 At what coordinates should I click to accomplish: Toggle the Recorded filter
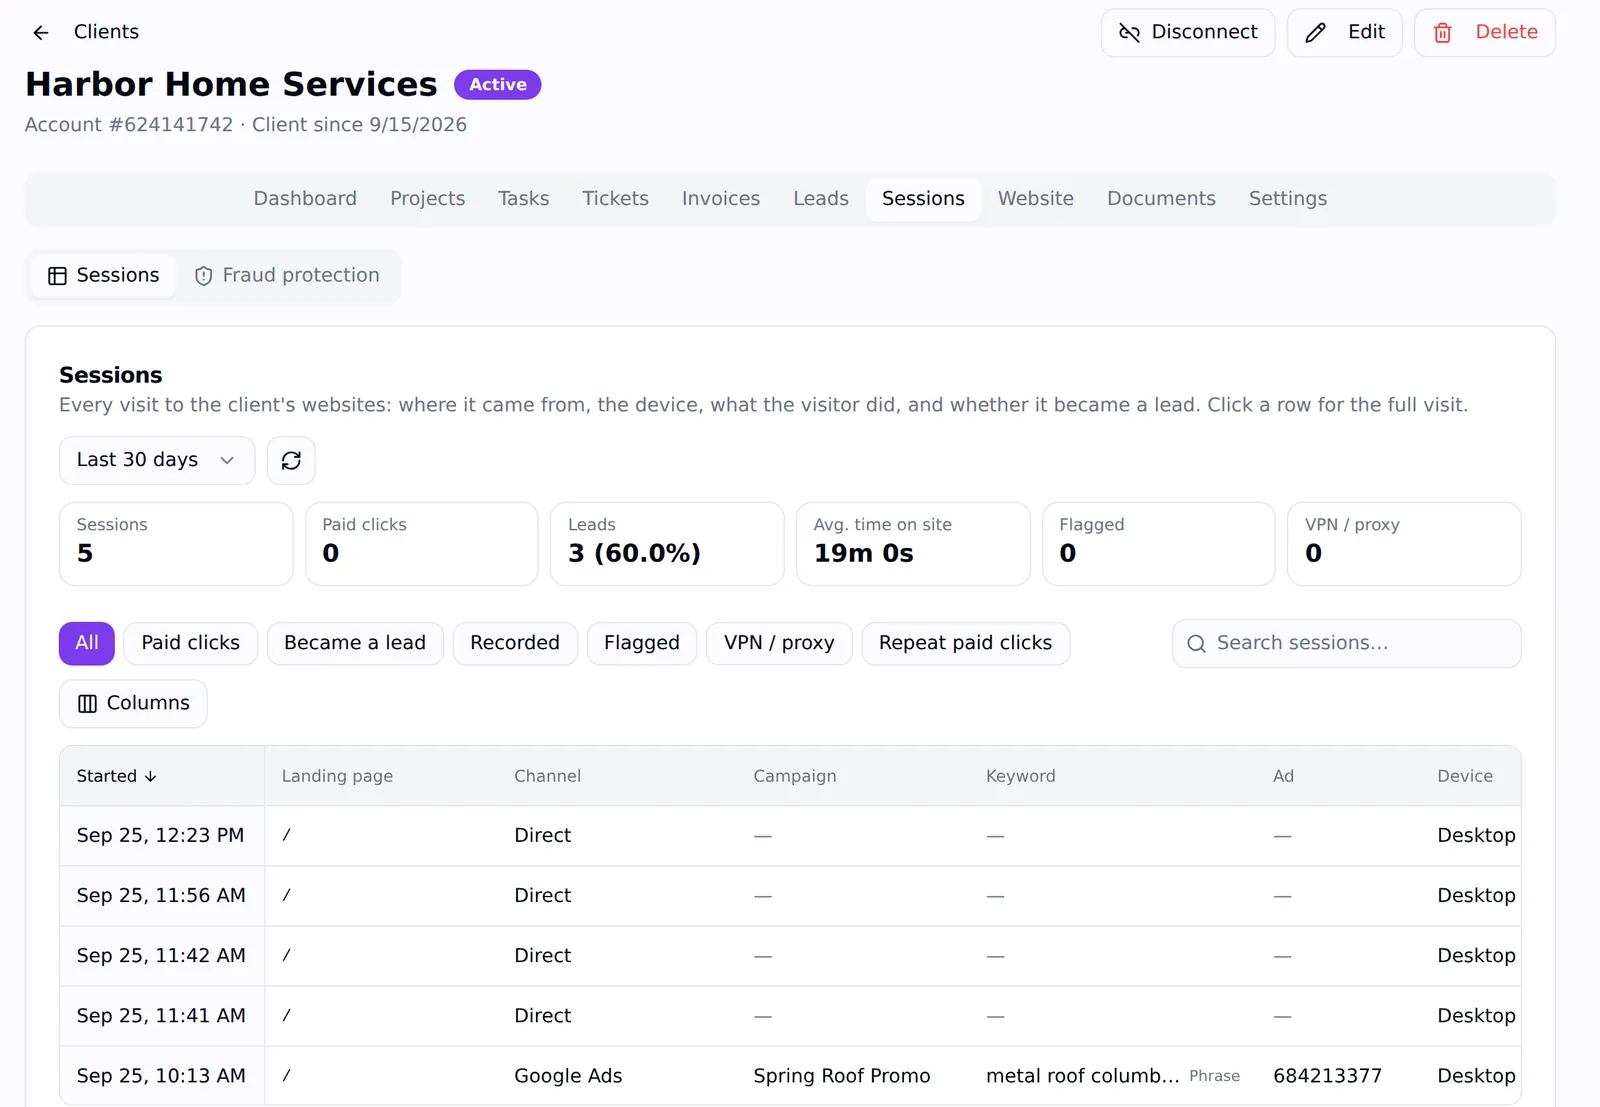[515, 644]
